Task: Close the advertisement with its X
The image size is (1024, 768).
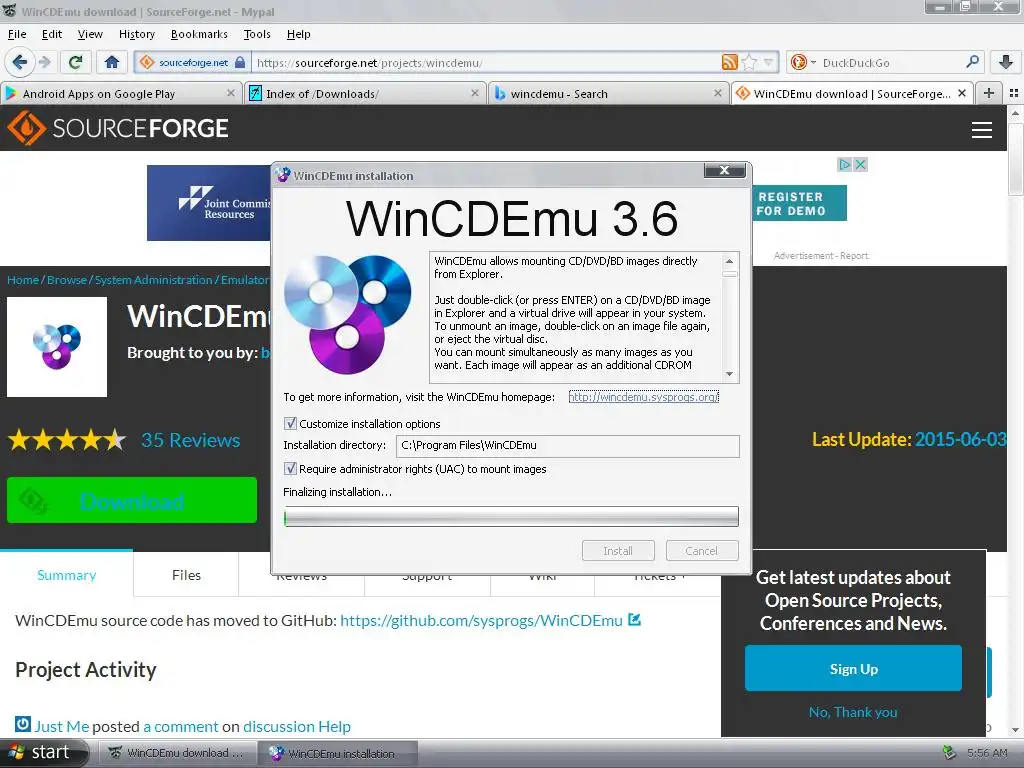Action: pos(861,165)
